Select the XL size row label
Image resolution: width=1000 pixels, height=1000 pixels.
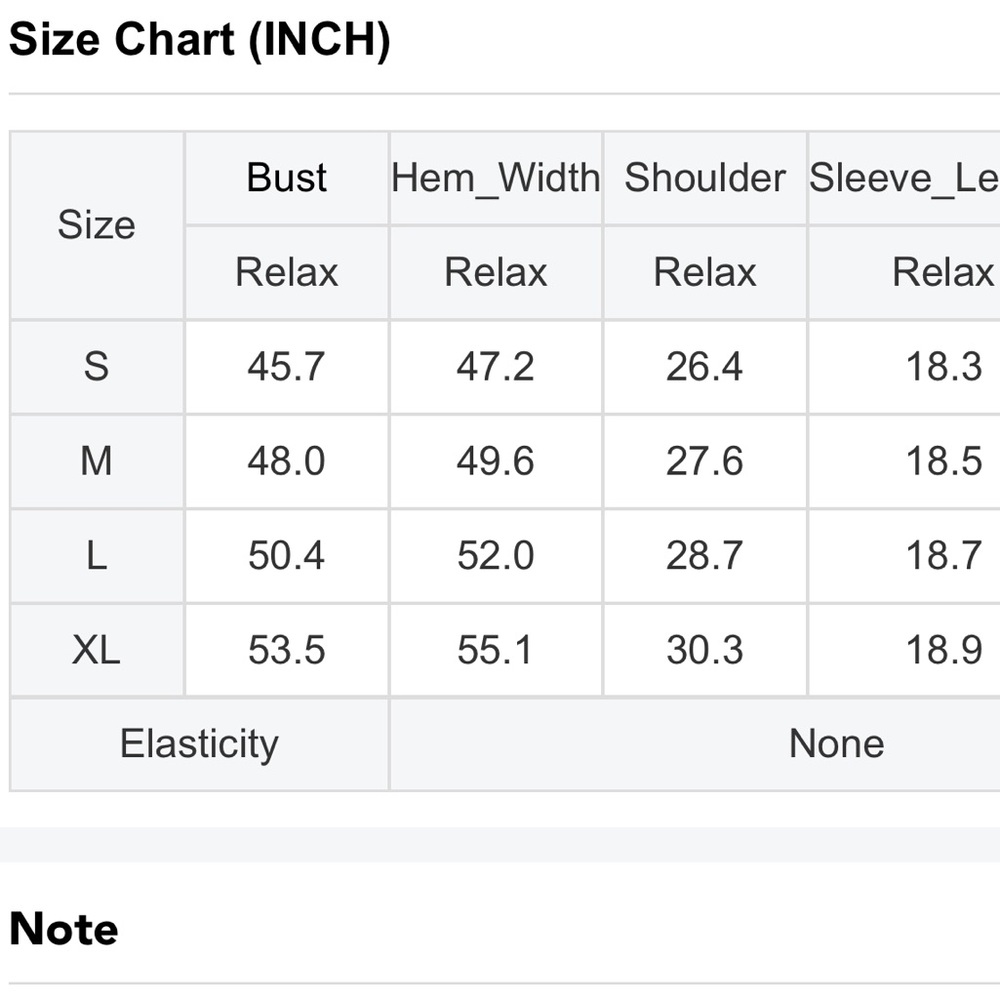[96, 651]
